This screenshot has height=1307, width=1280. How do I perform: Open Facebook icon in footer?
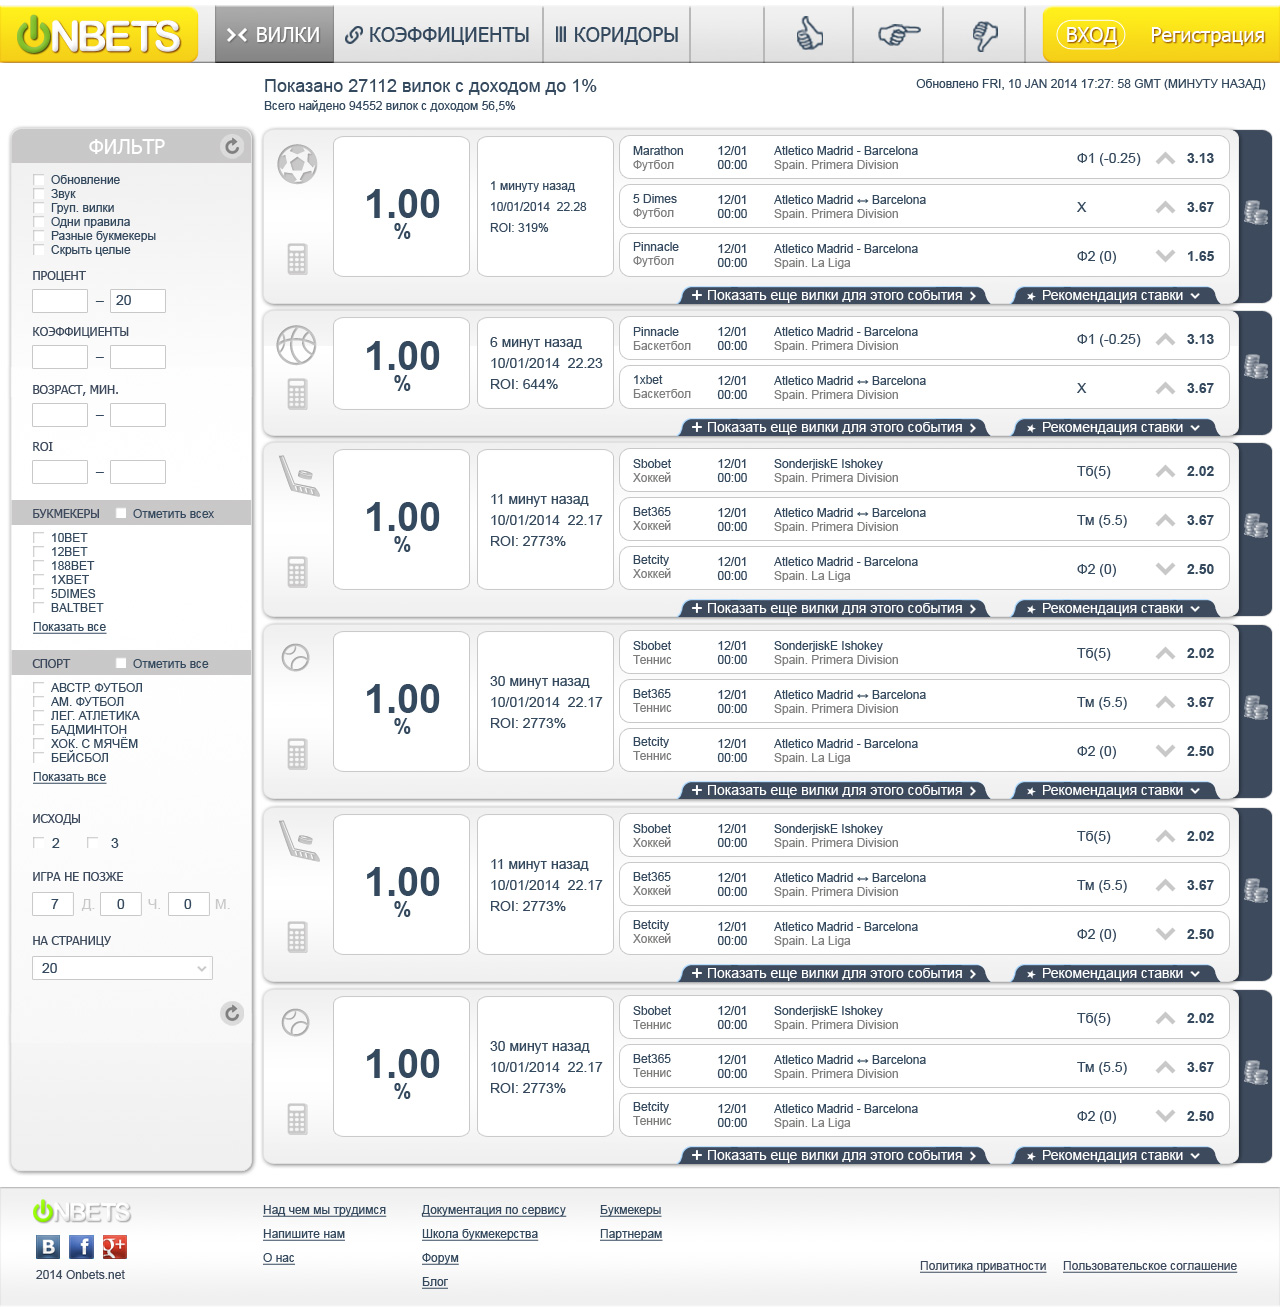click(x=82, y=1247)
